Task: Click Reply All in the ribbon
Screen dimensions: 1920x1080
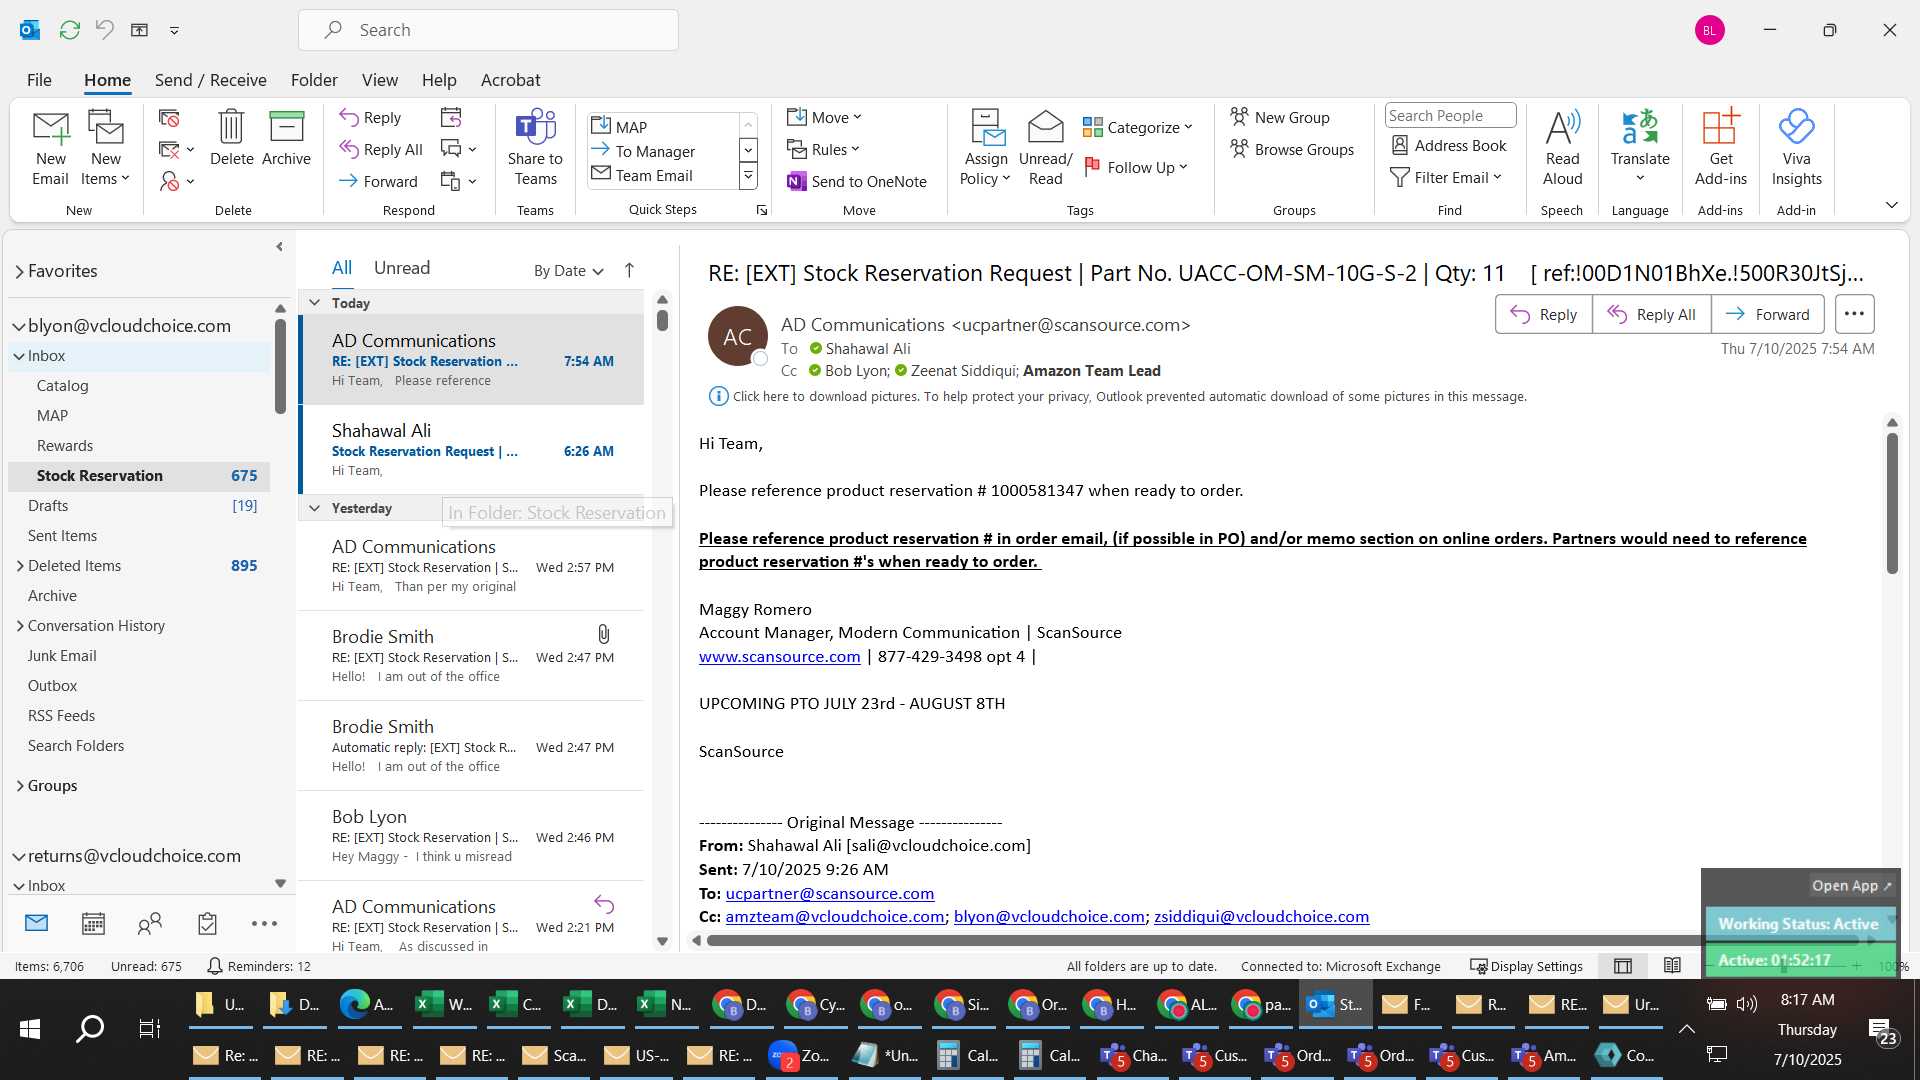Action: 381,149
